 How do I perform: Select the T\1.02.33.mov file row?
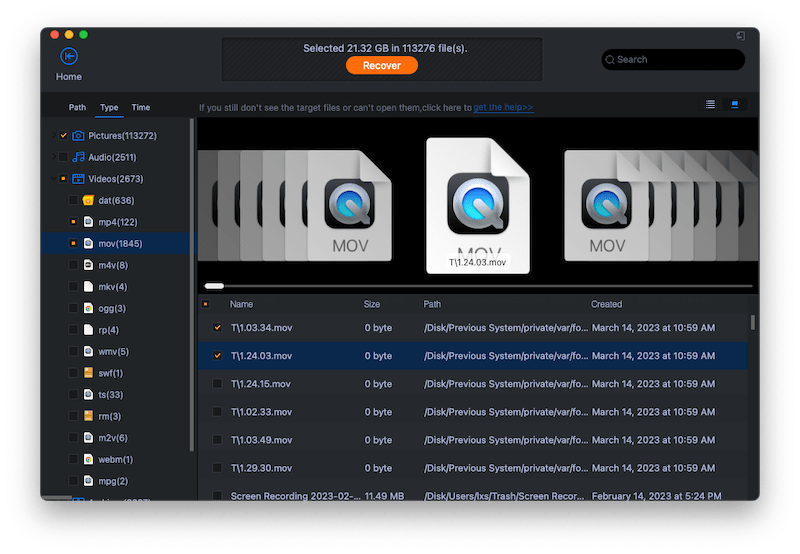(x=472, y=412)
